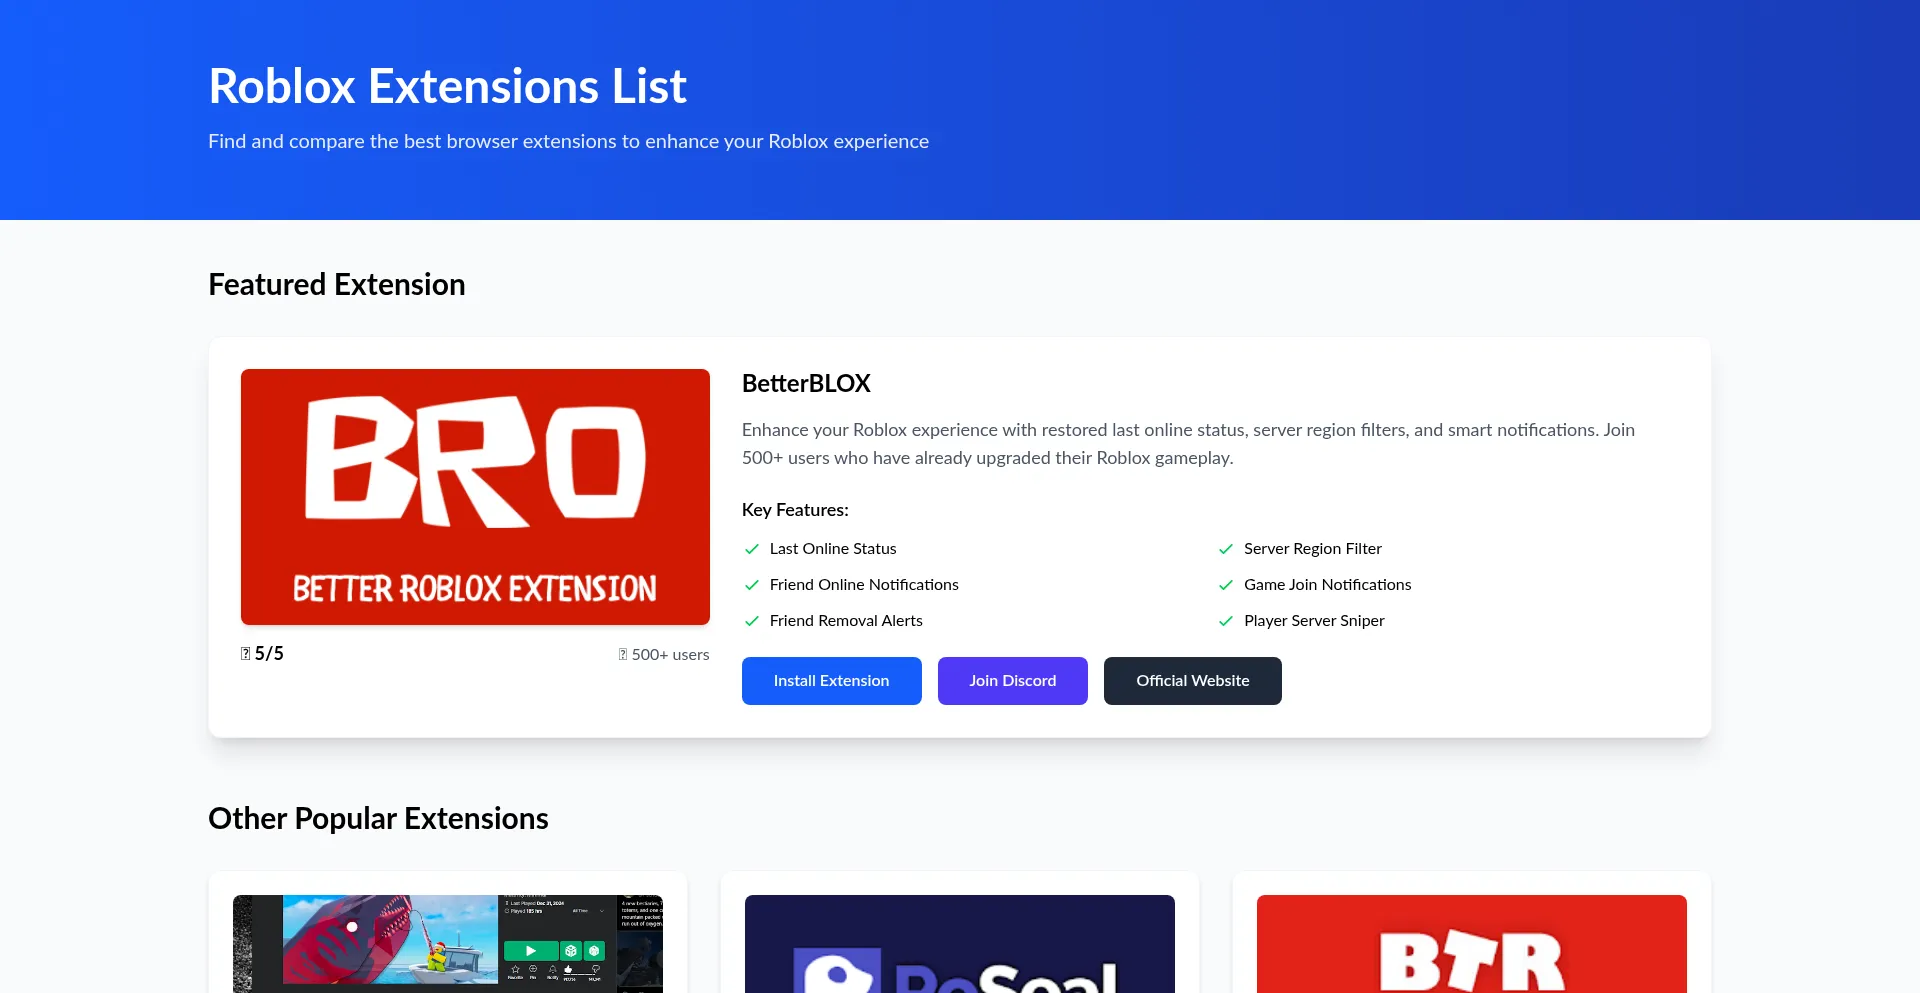Image resolution: width=1920 pixels, height=993 pixels.
Task: Open the Join Discord button
Action: pos(1012,681)
